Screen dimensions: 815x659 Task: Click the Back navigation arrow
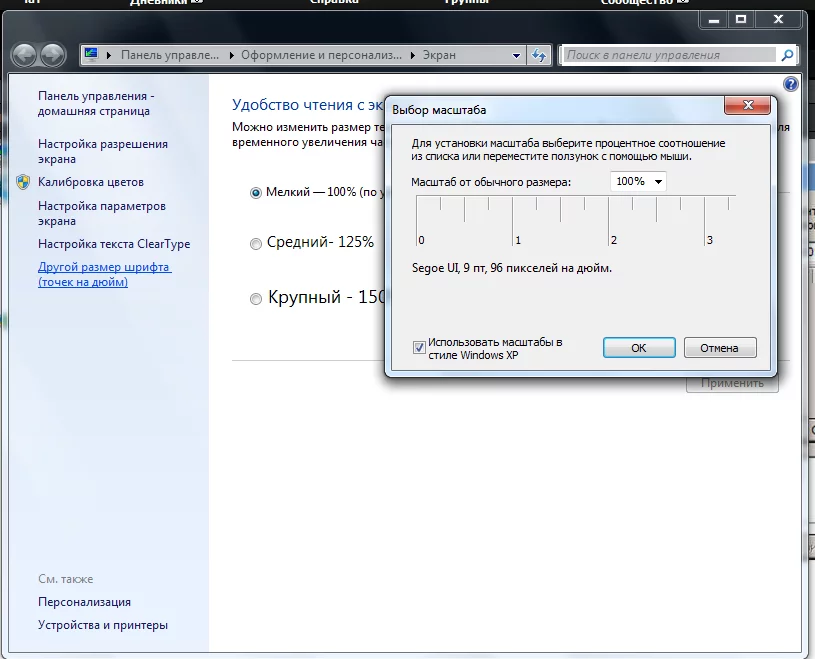click(24, 55)
